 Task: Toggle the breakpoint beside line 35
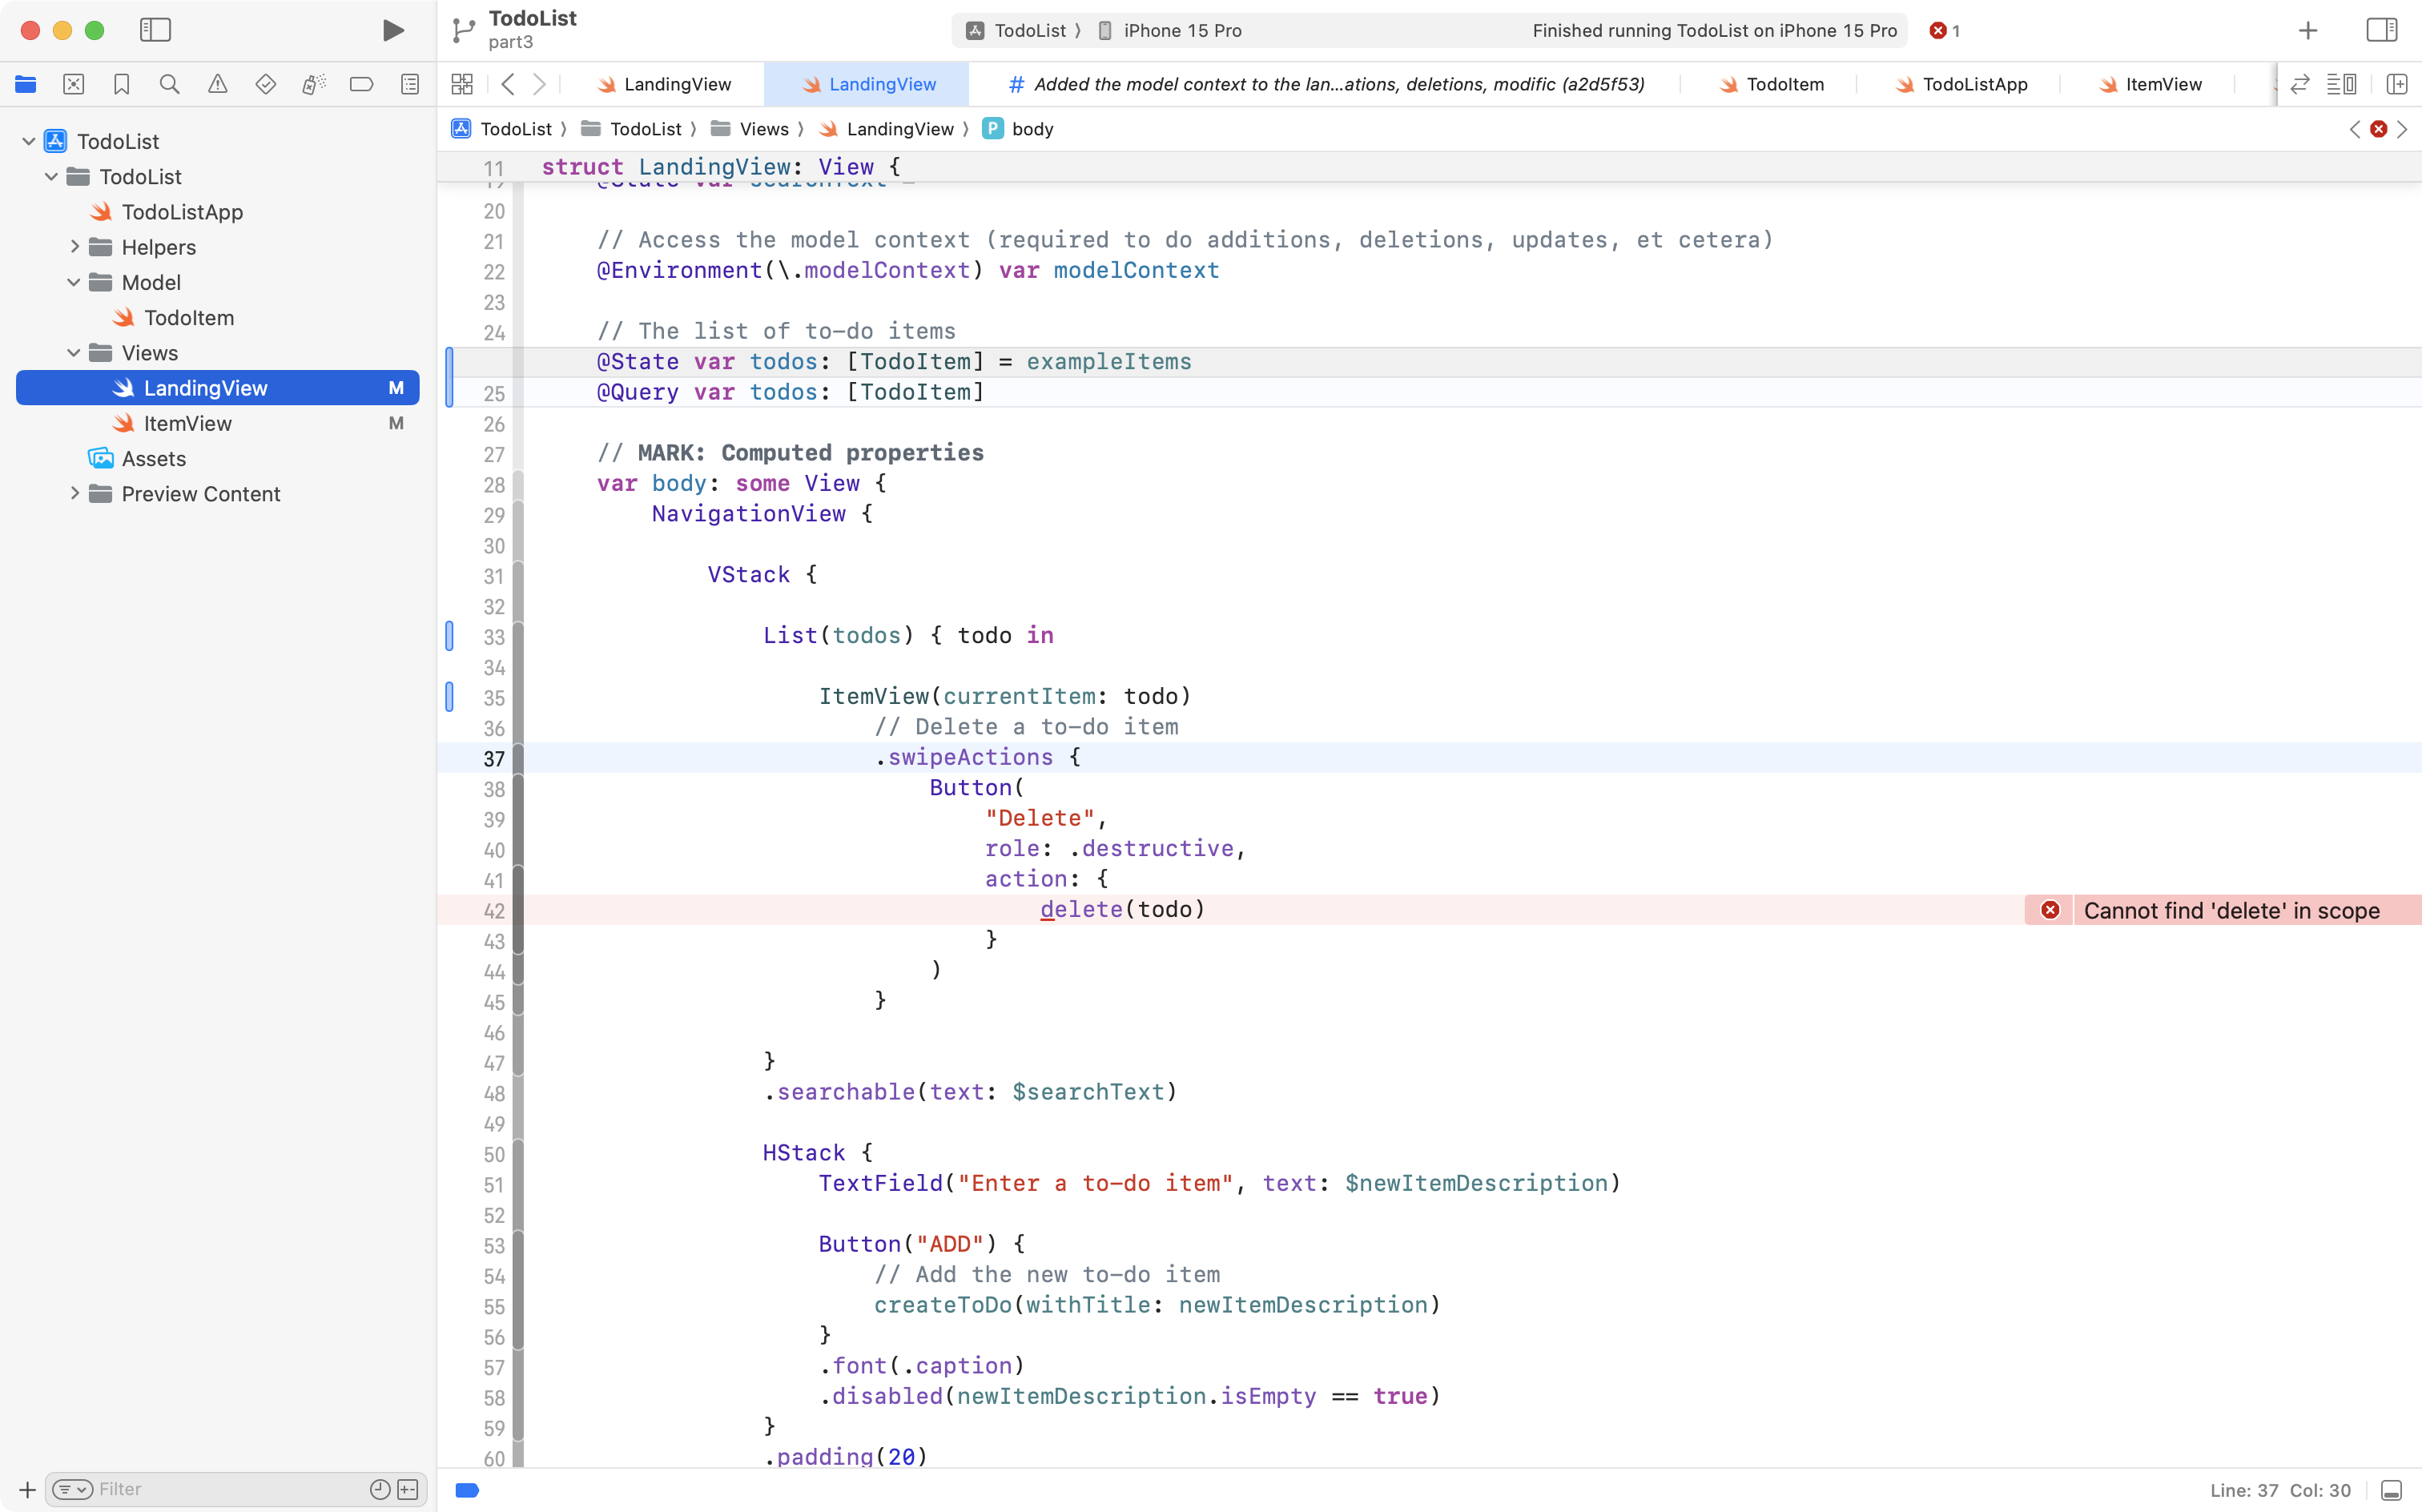449,697
